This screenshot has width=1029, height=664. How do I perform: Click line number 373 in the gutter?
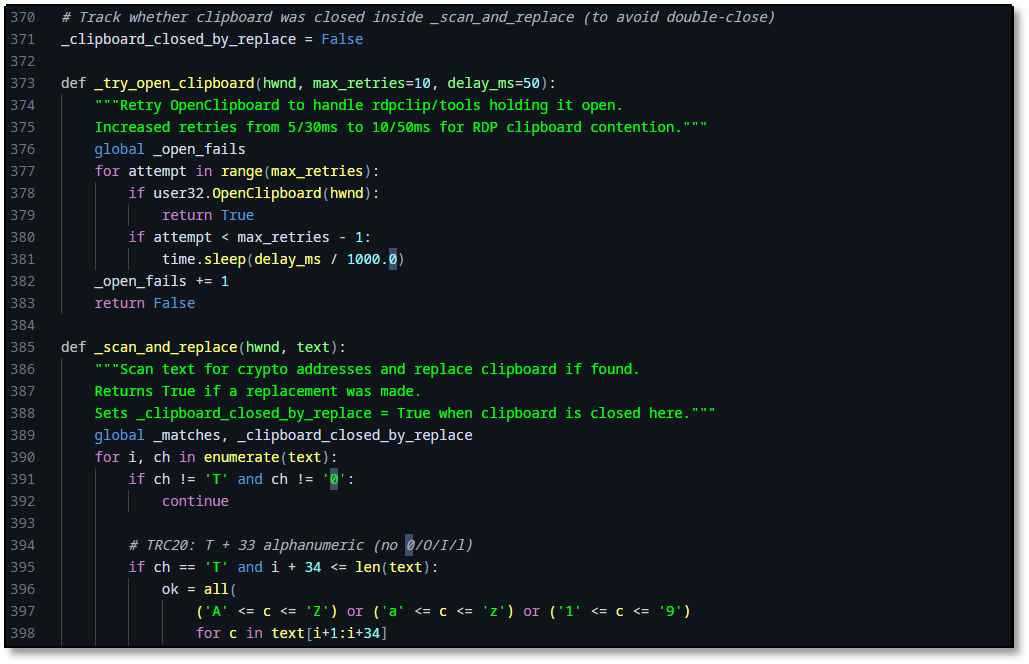coord(22,83)
